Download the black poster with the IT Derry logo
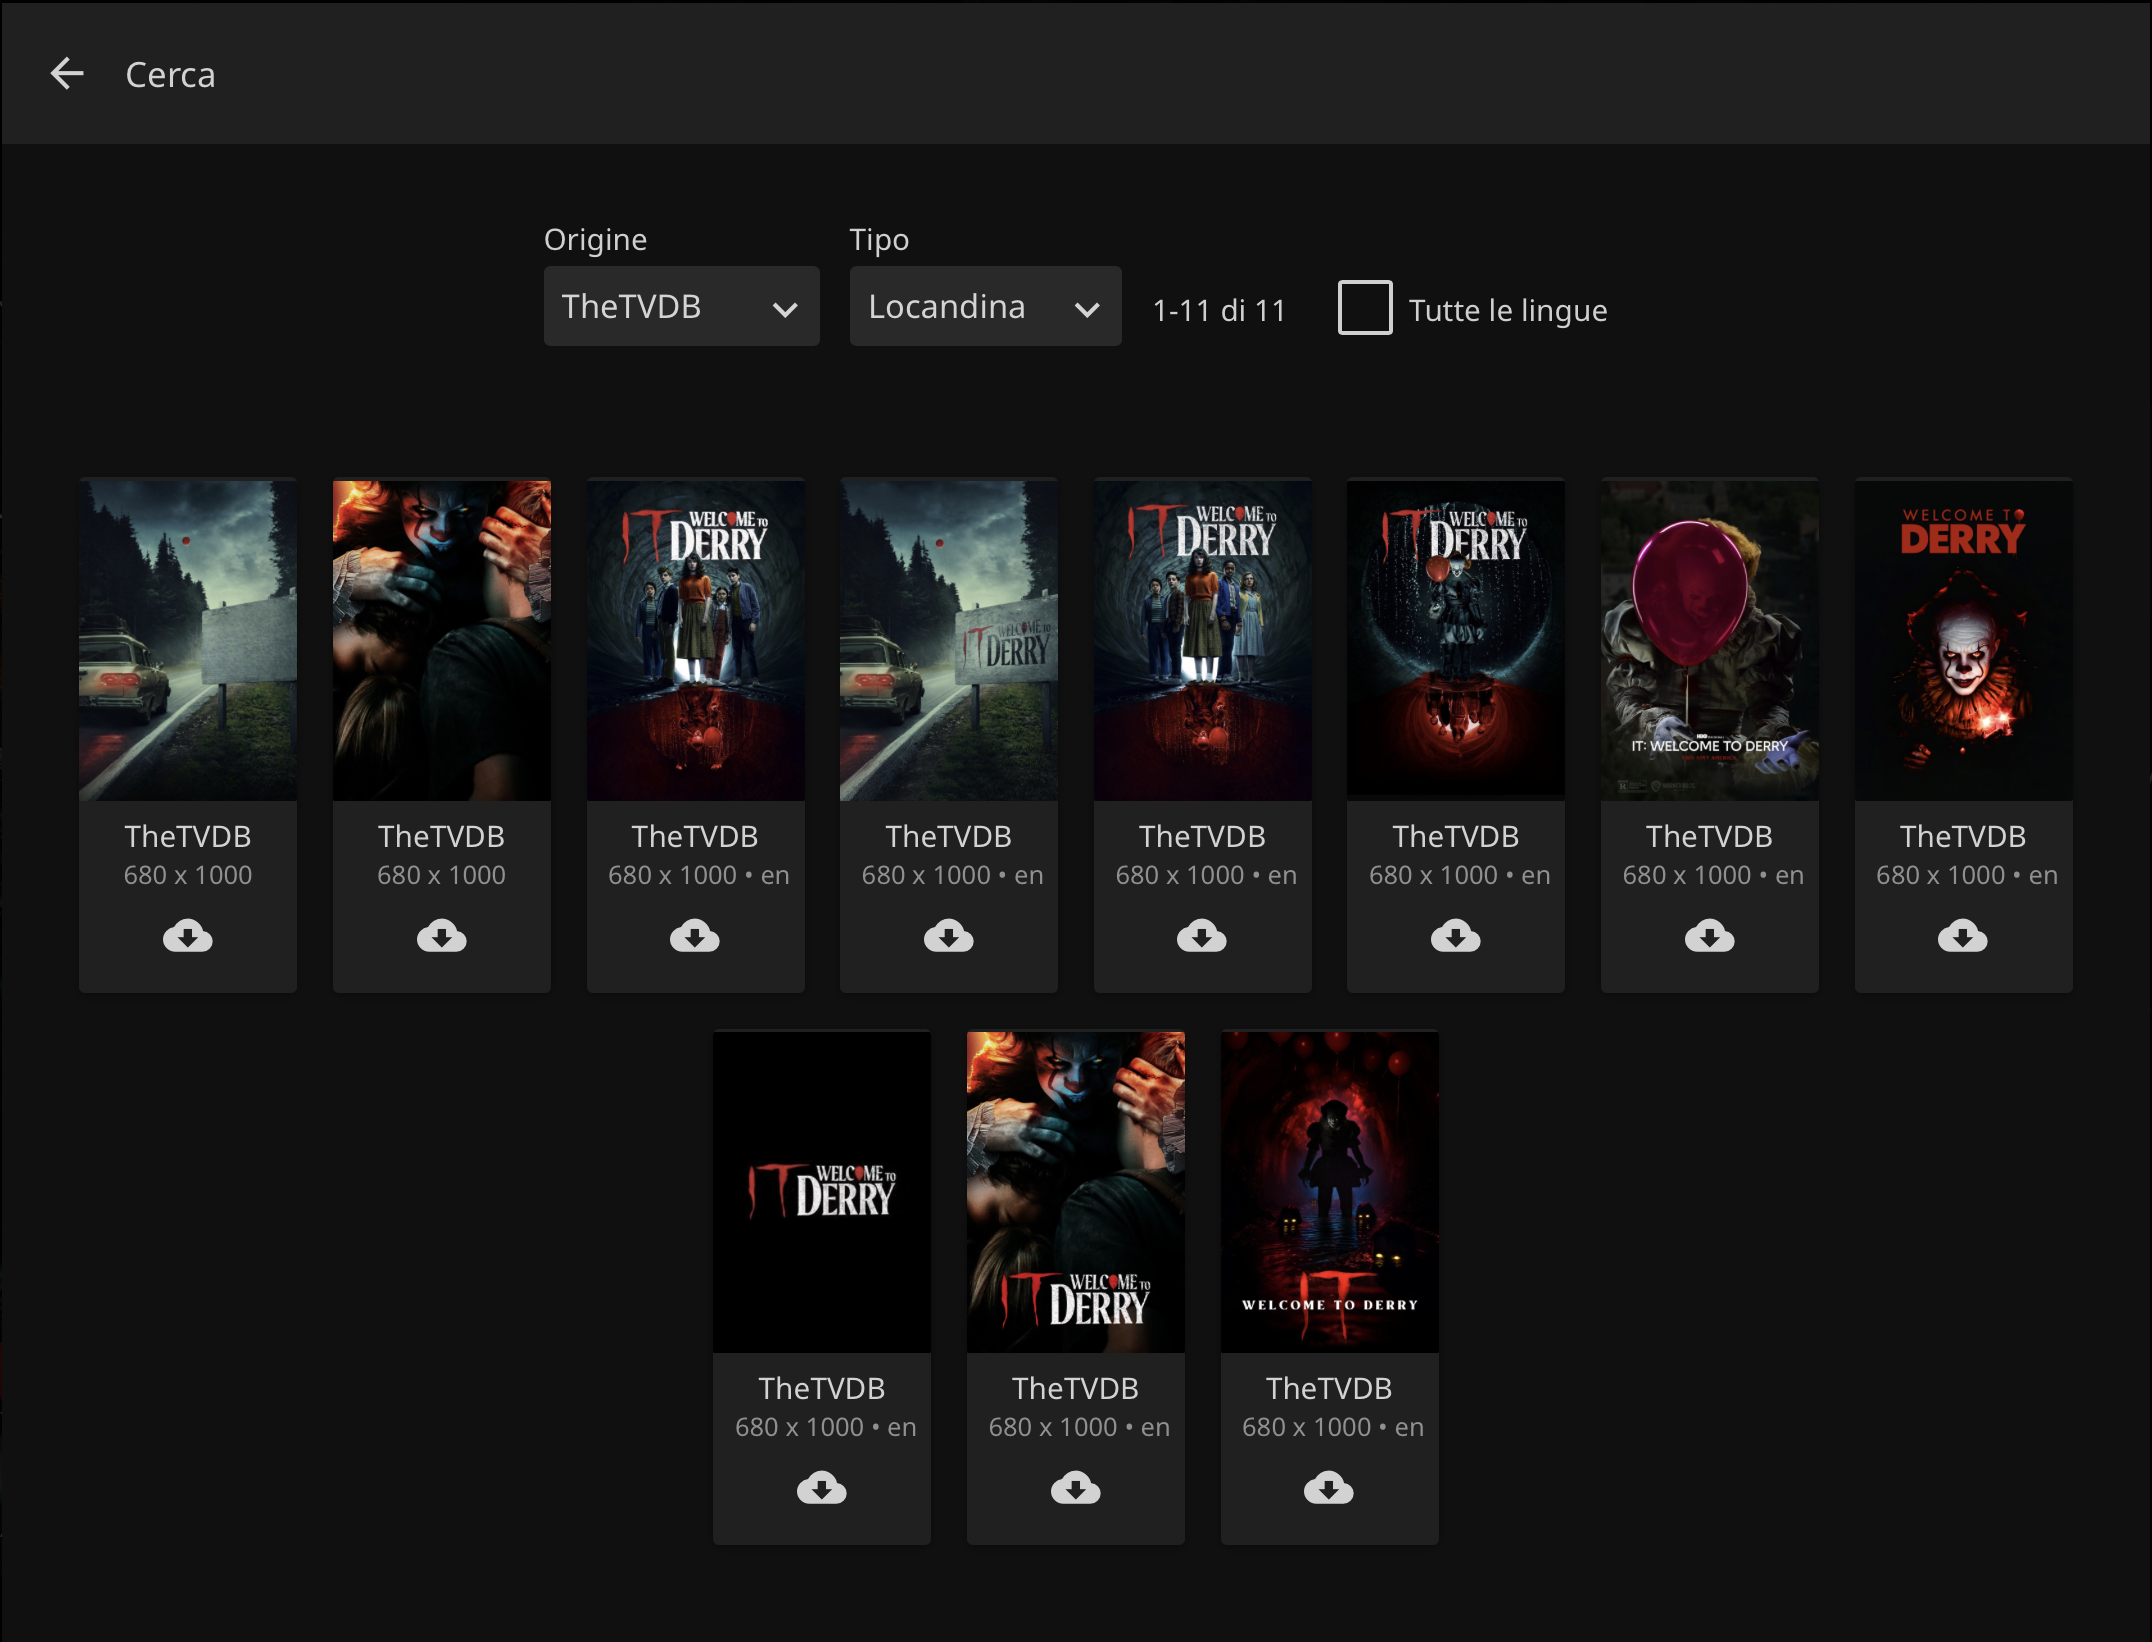 tap(821, 1489)
